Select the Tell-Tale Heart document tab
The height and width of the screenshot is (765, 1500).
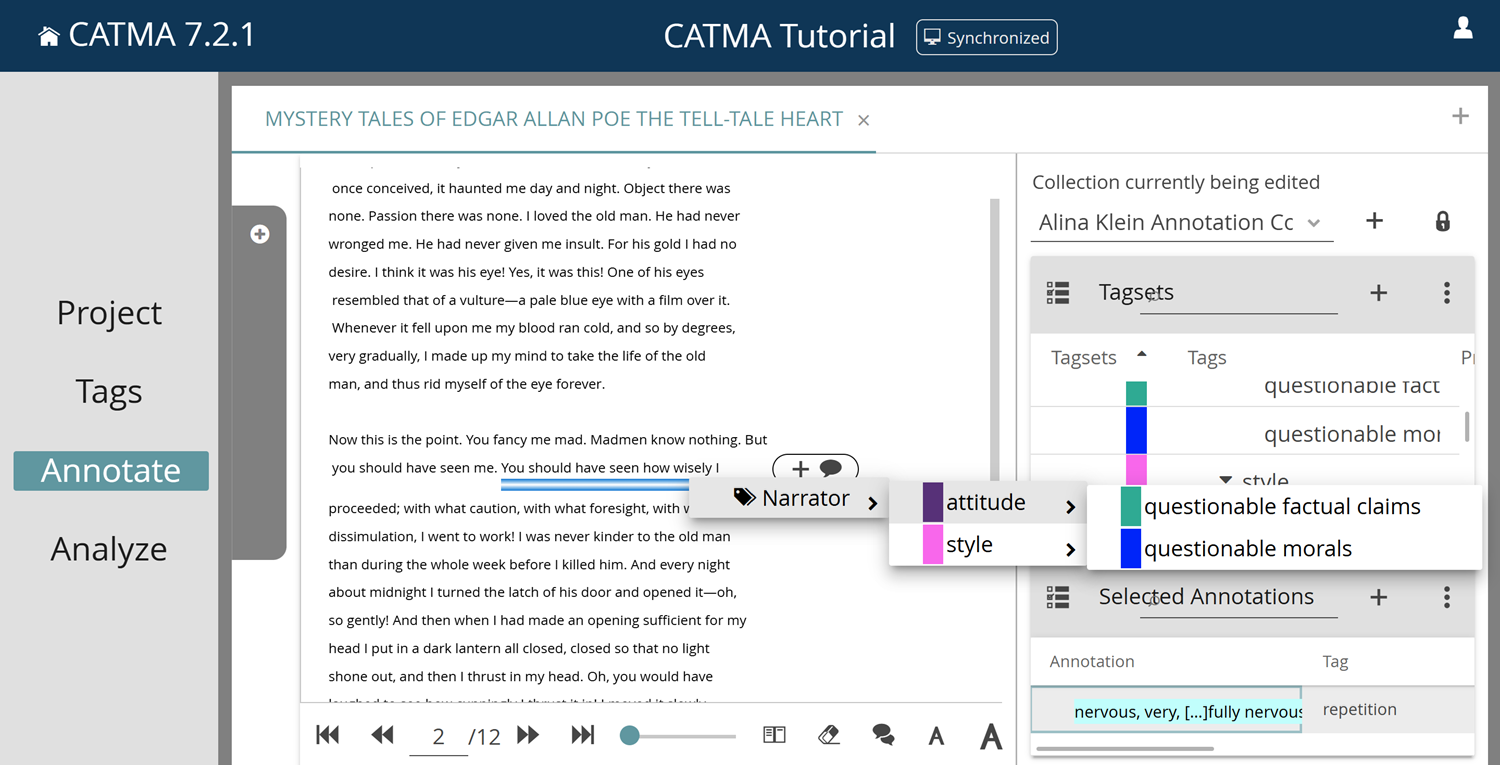pos(554,119)
